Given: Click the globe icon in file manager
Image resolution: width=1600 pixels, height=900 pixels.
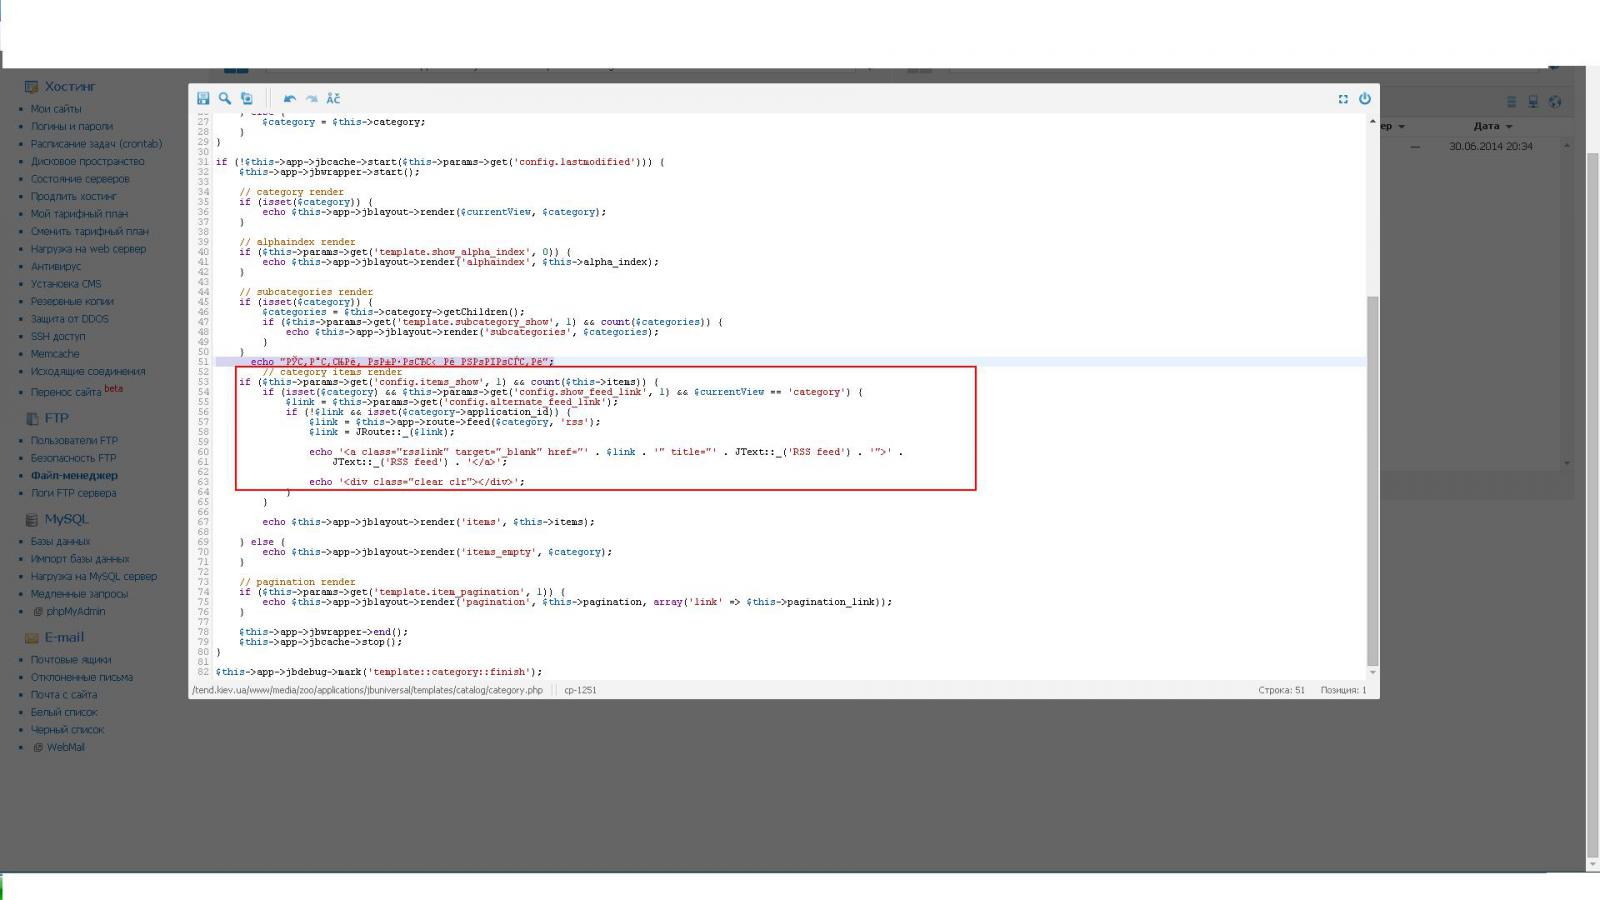Looking at the screenshot, I should [x=1555, y=102].
